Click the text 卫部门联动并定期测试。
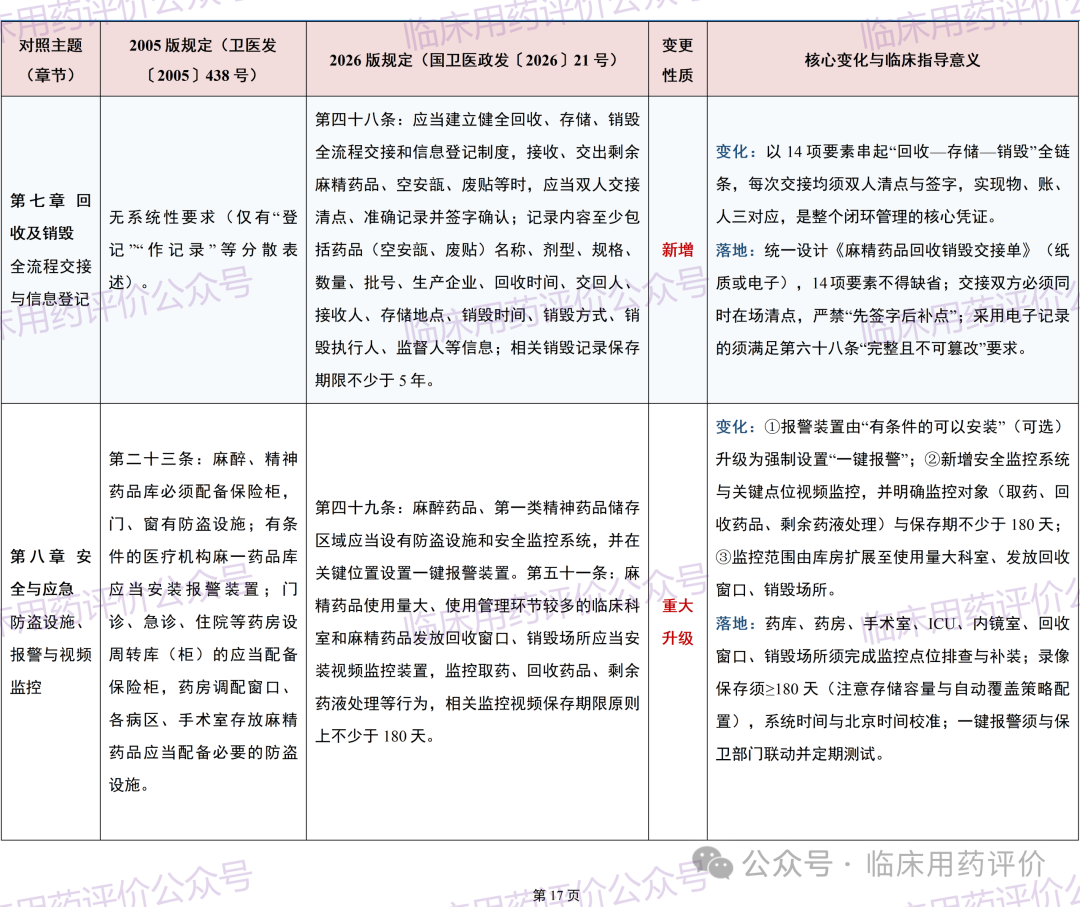Viewport: 1080px width, 907px height. tap(800, 753)
